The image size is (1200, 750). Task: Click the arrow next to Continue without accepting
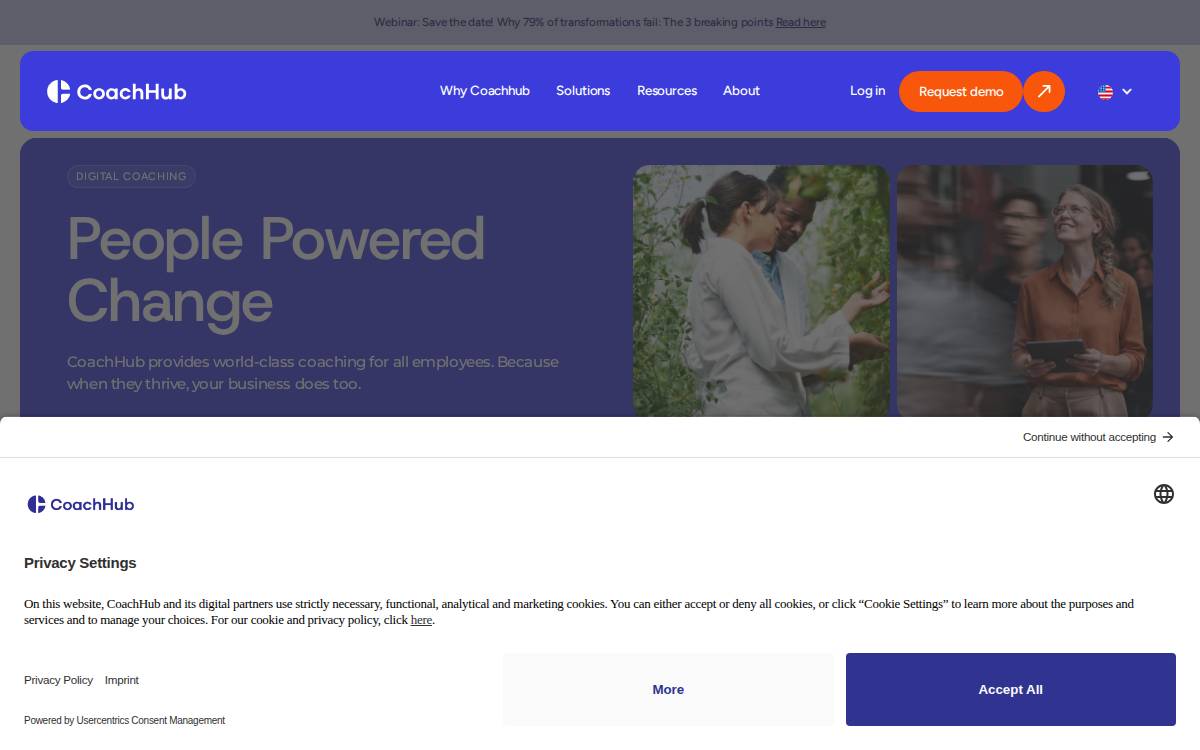click(x=1168, y=437)
